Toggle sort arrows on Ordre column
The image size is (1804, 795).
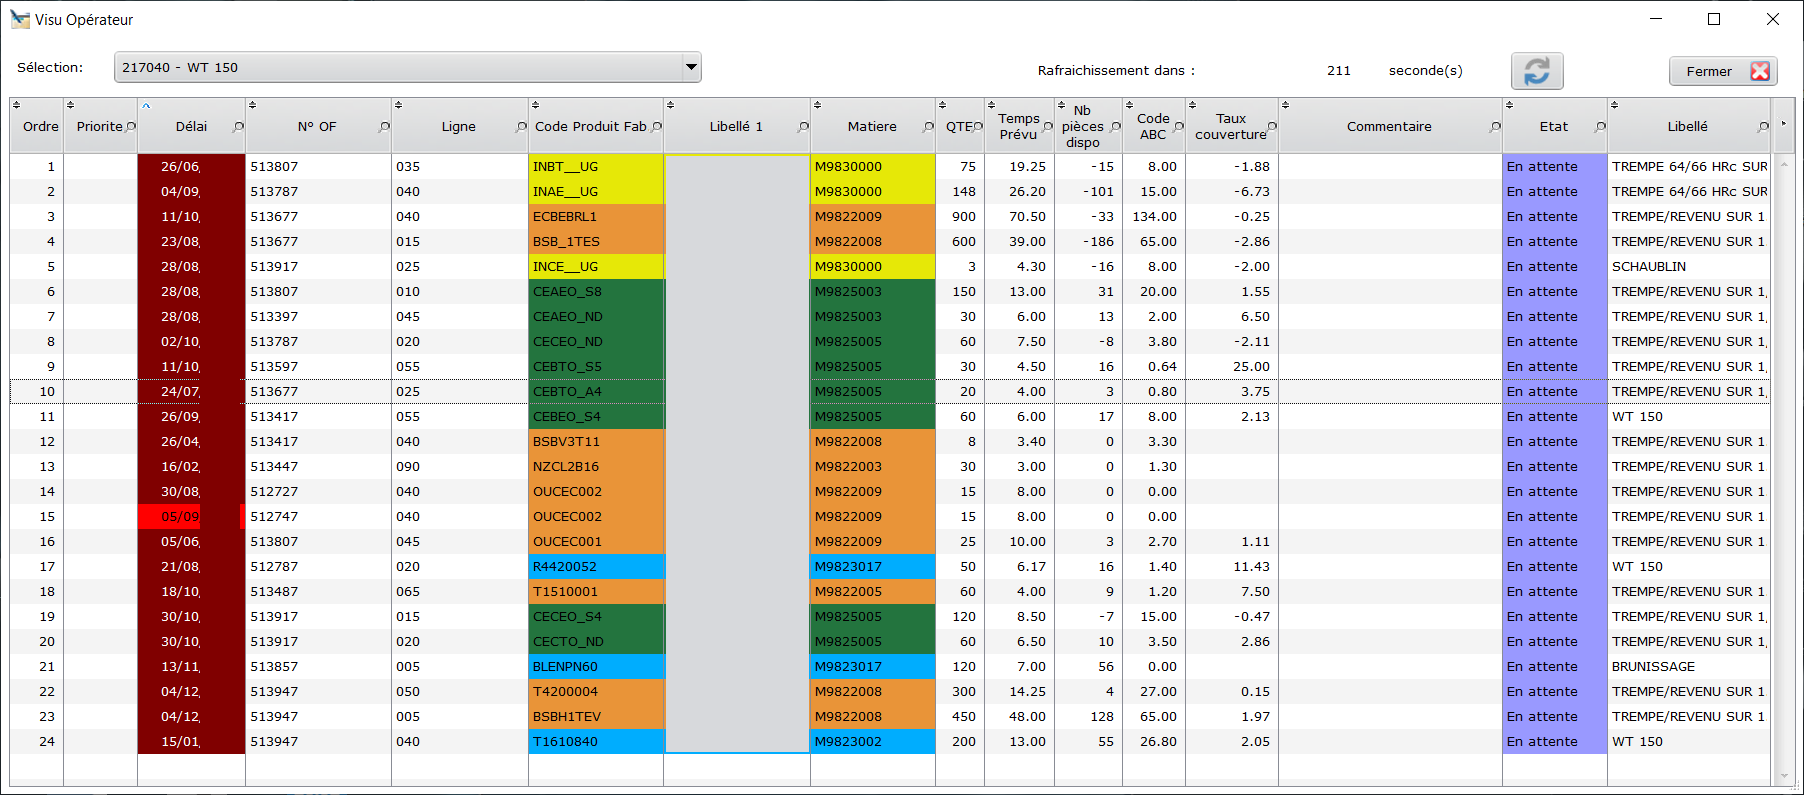coord(16,104)
